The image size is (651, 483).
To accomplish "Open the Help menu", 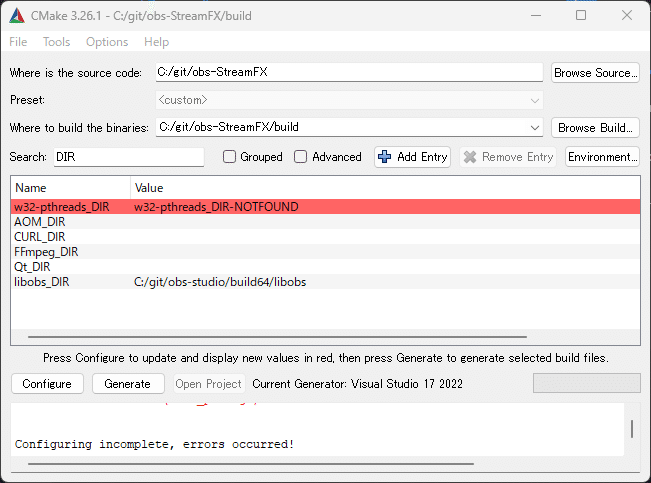I will [x=156, y=42].
